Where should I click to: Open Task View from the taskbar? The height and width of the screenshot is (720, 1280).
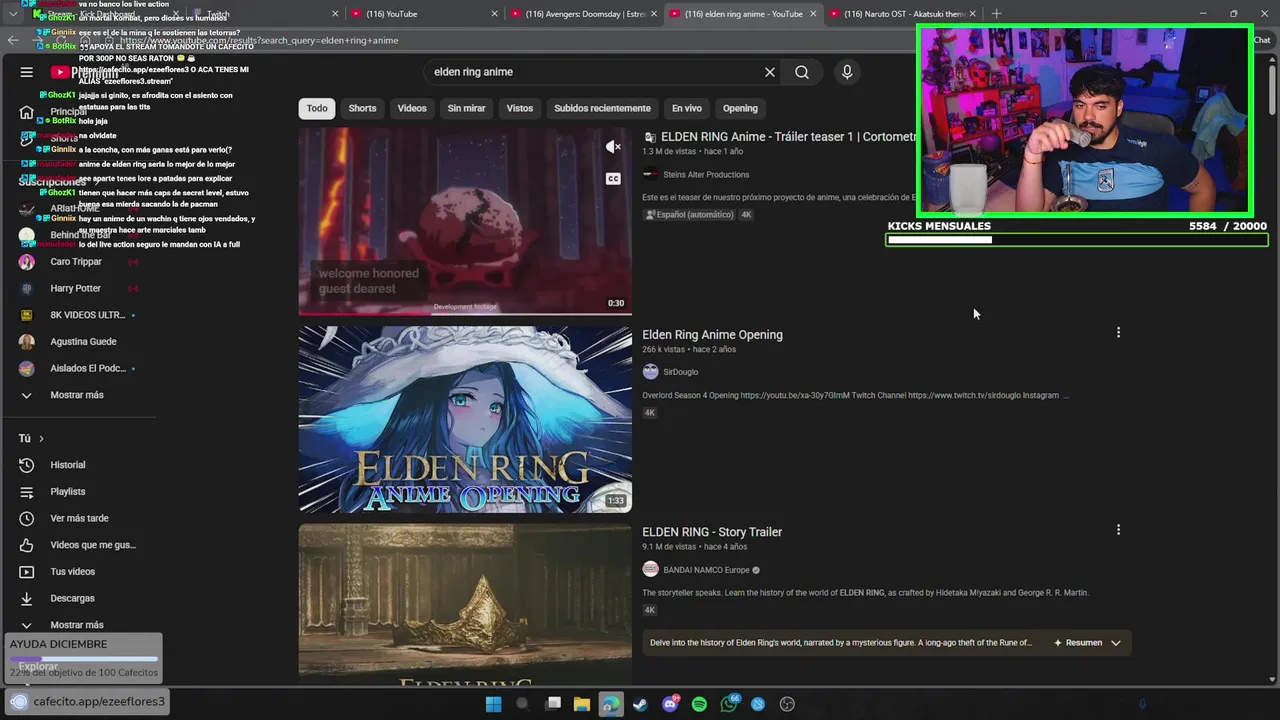[x=553, y=704]
